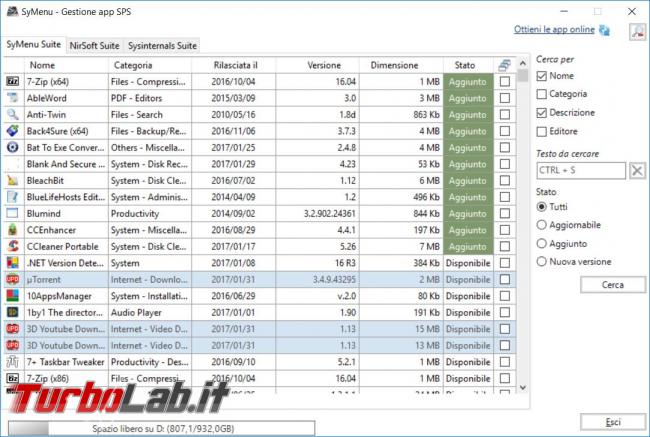Sort by the Nome column header
Image resolution: width=650 pixels, height=437 pixels.
click(66, 65)
